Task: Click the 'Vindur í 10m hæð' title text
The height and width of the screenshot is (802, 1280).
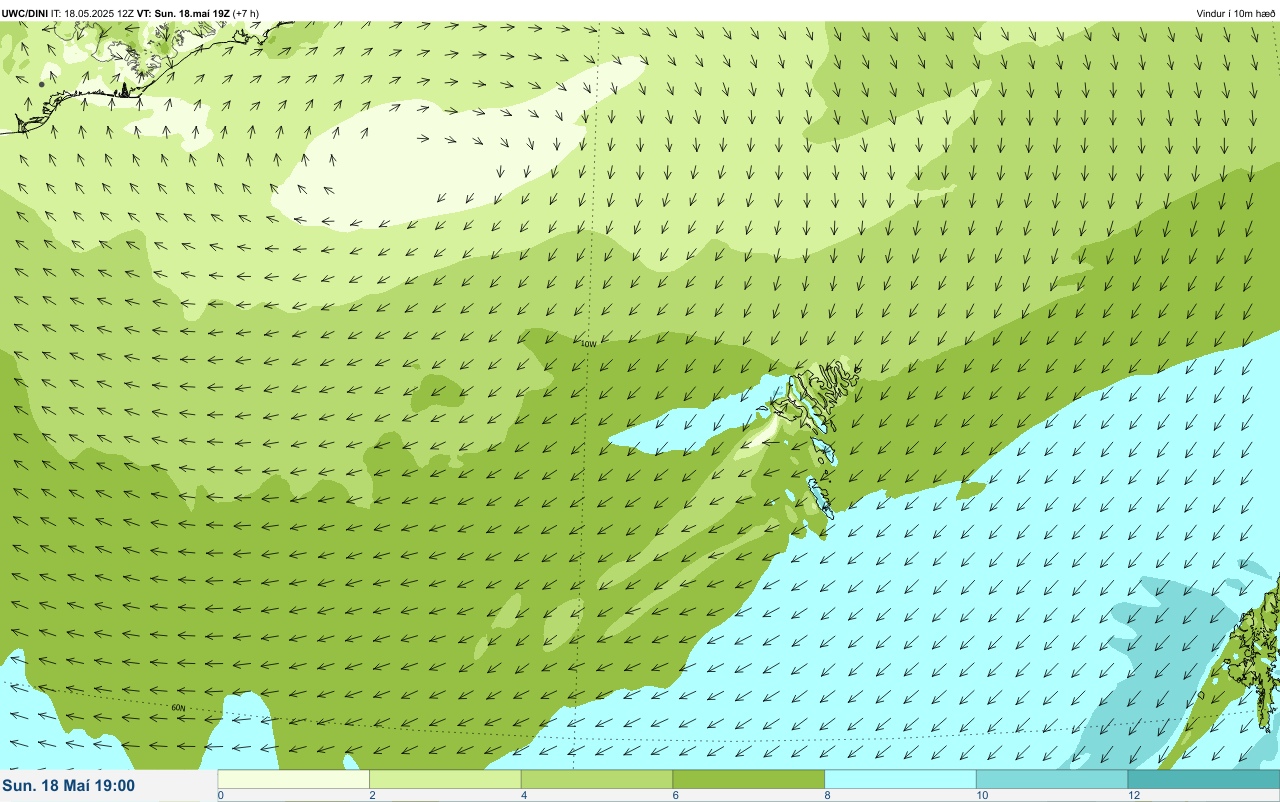Action: point(1236,13)
